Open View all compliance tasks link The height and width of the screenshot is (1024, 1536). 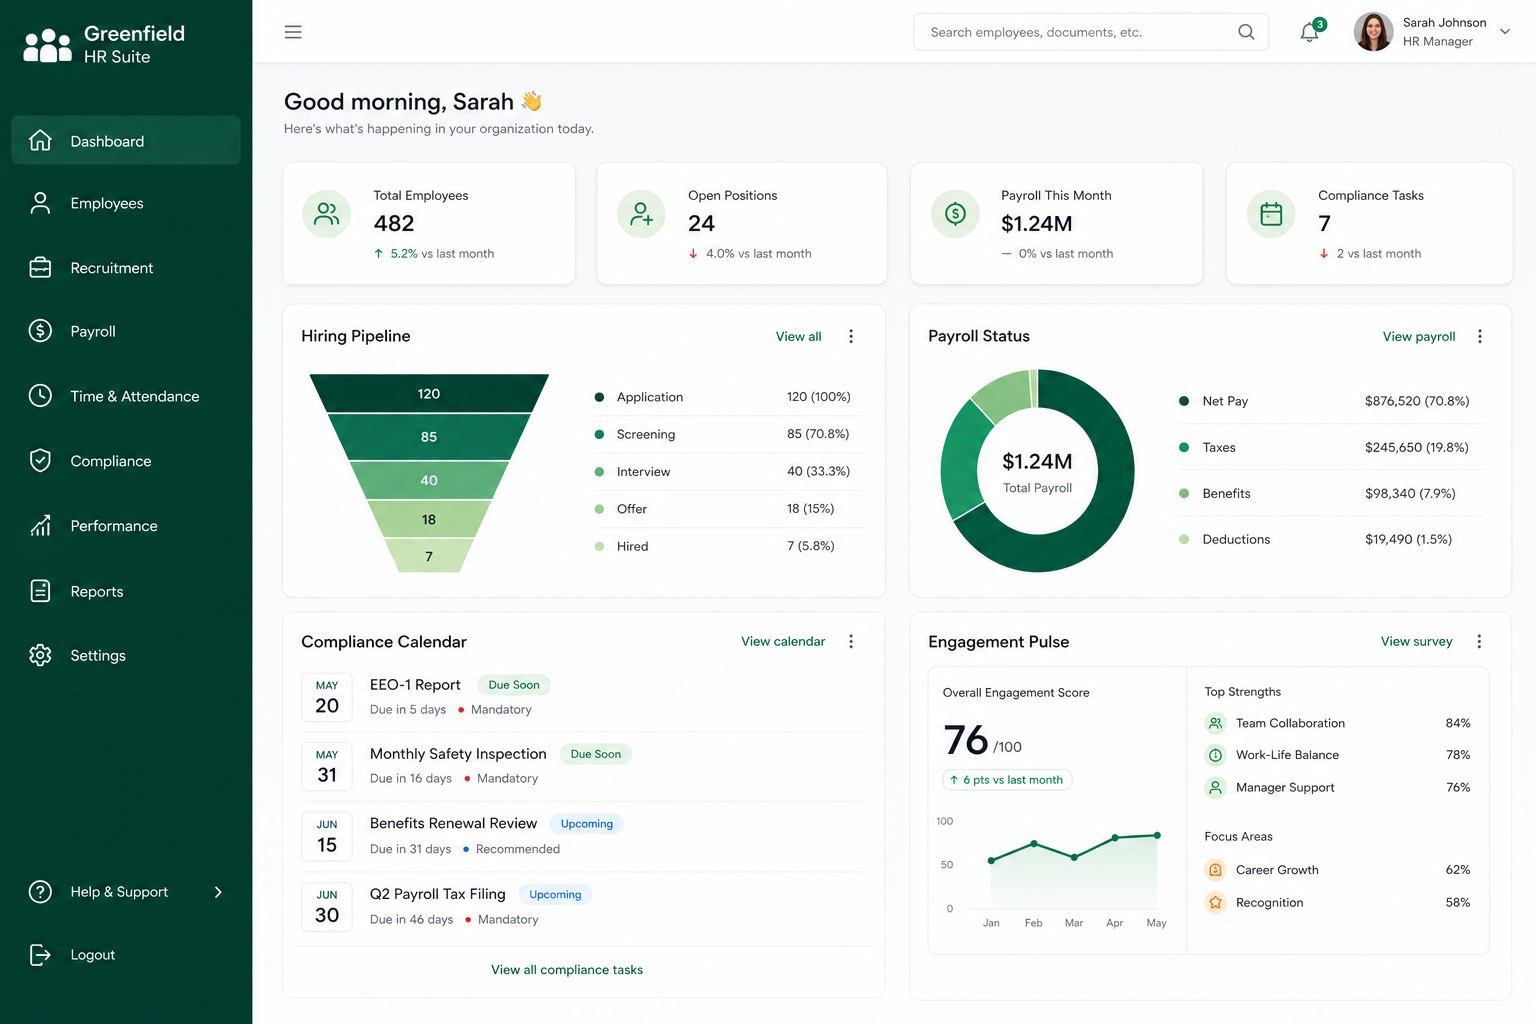567,970
